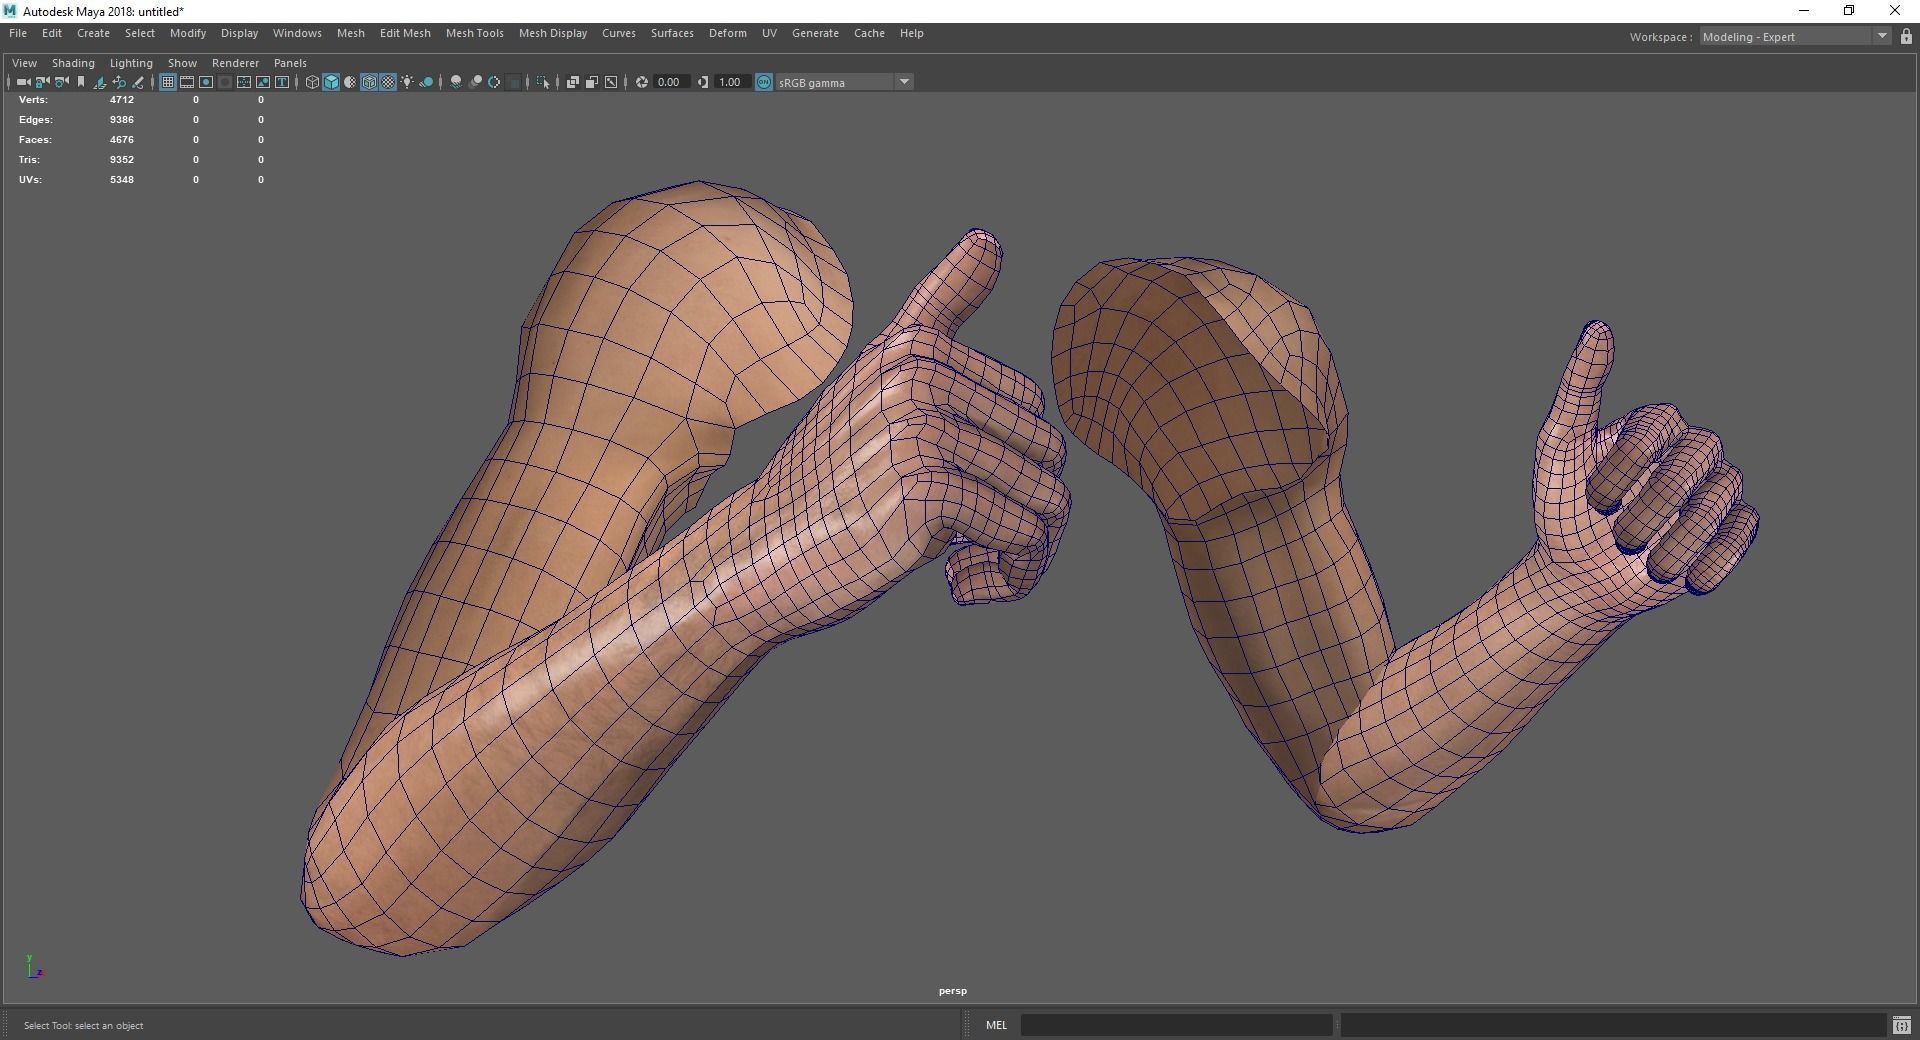This screenshot has height=1040, width=1920.
Task: Toggle the viewport Grid display
Action: [x=168, y=82]
